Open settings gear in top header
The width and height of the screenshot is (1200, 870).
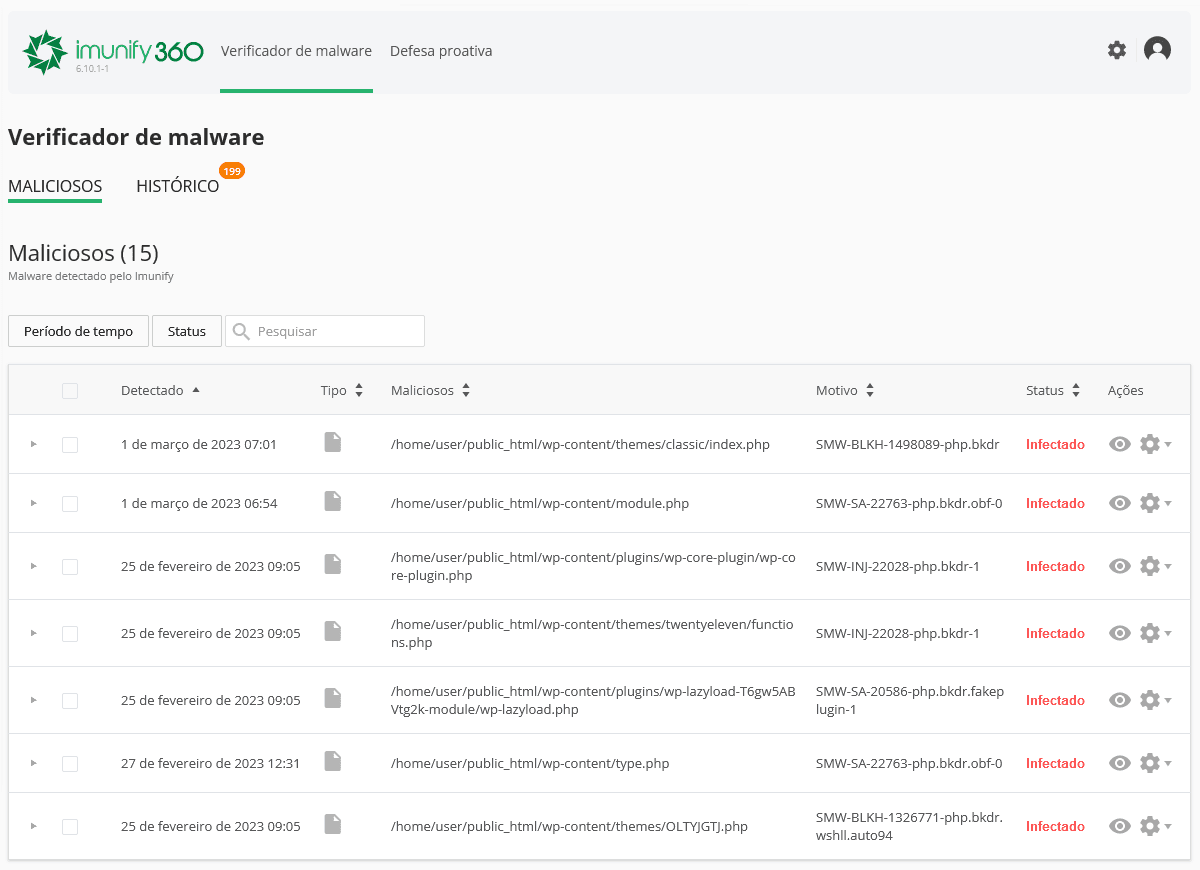pyautogui.click(x=1117, y=50)
